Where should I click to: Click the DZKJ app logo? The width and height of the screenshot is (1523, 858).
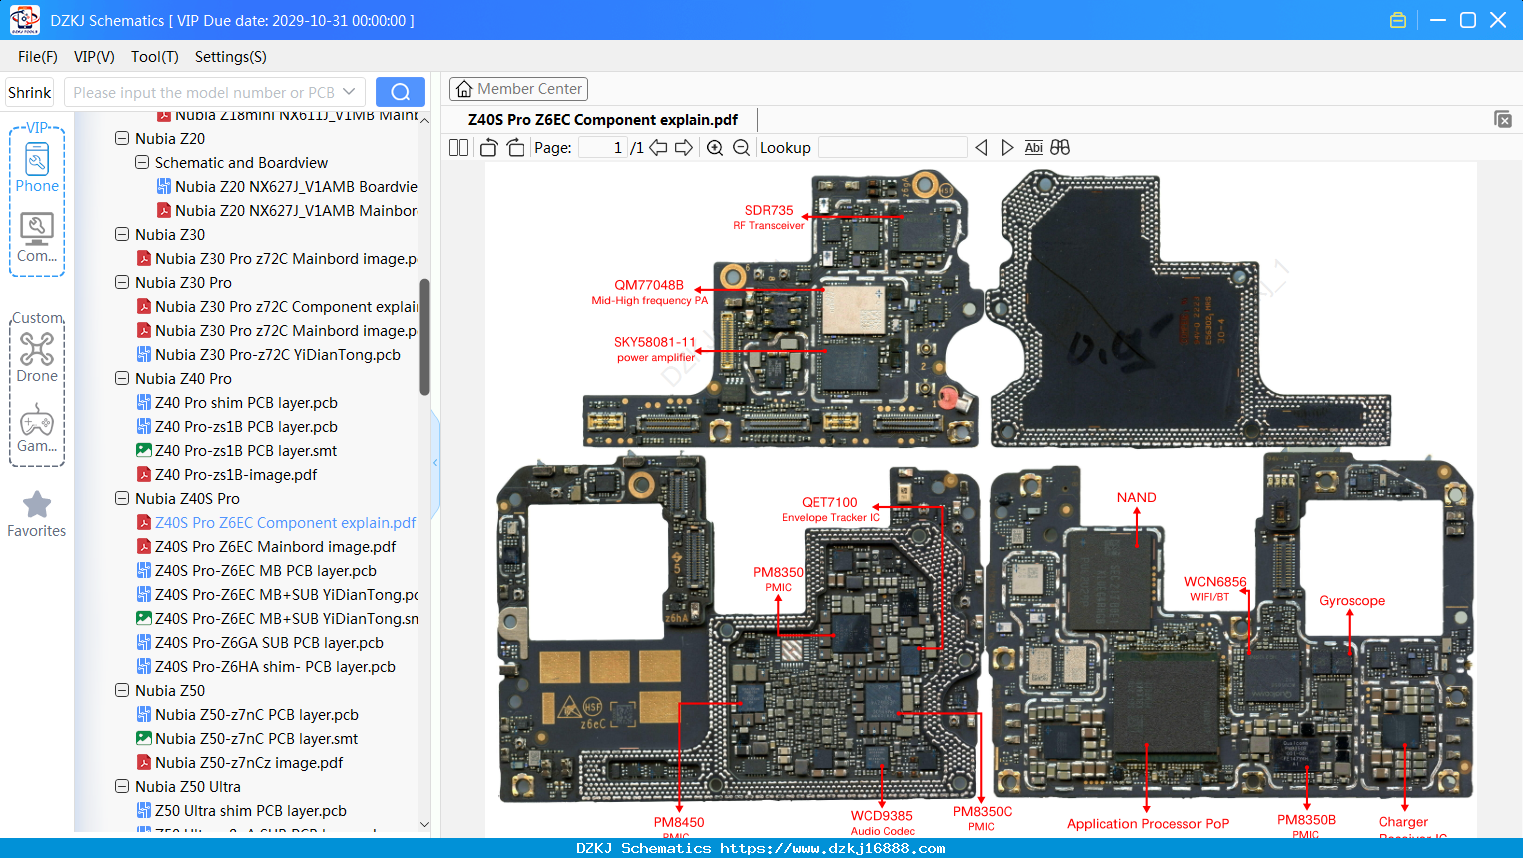click(24, 20)
